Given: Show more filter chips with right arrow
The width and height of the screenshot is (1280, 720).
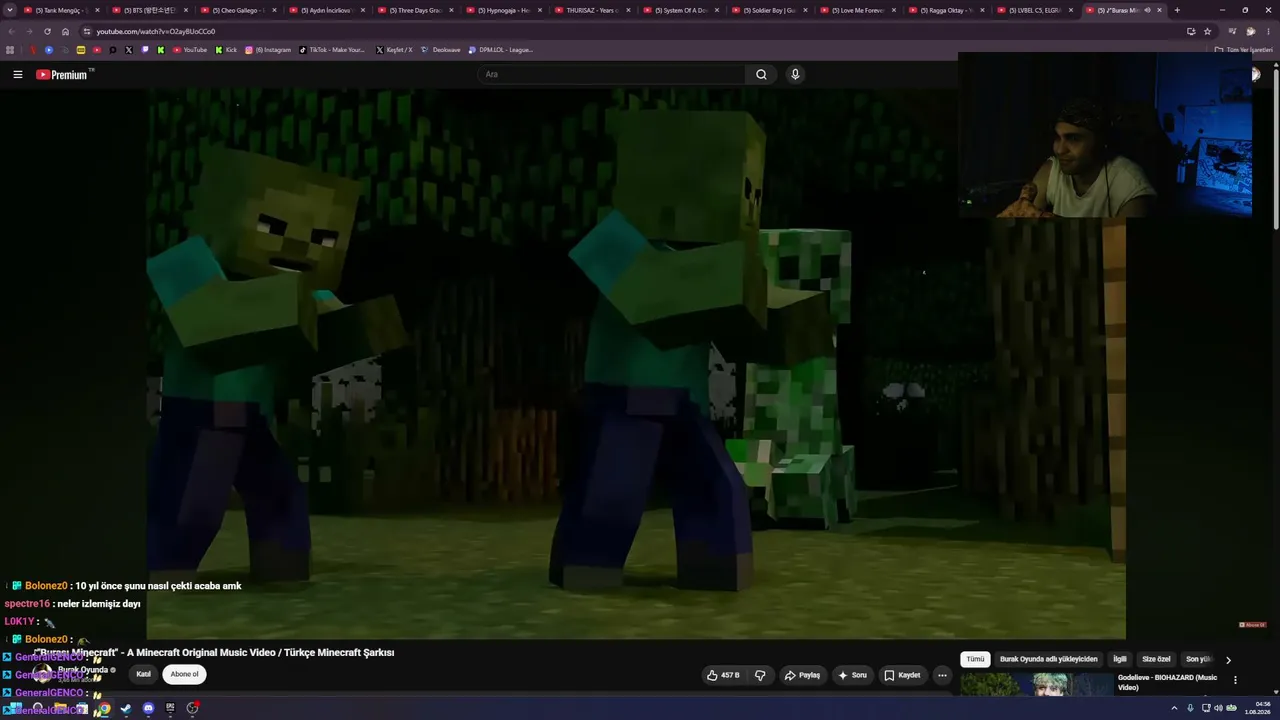Looking at the screenshot, I should click(x=1228, y=660).
